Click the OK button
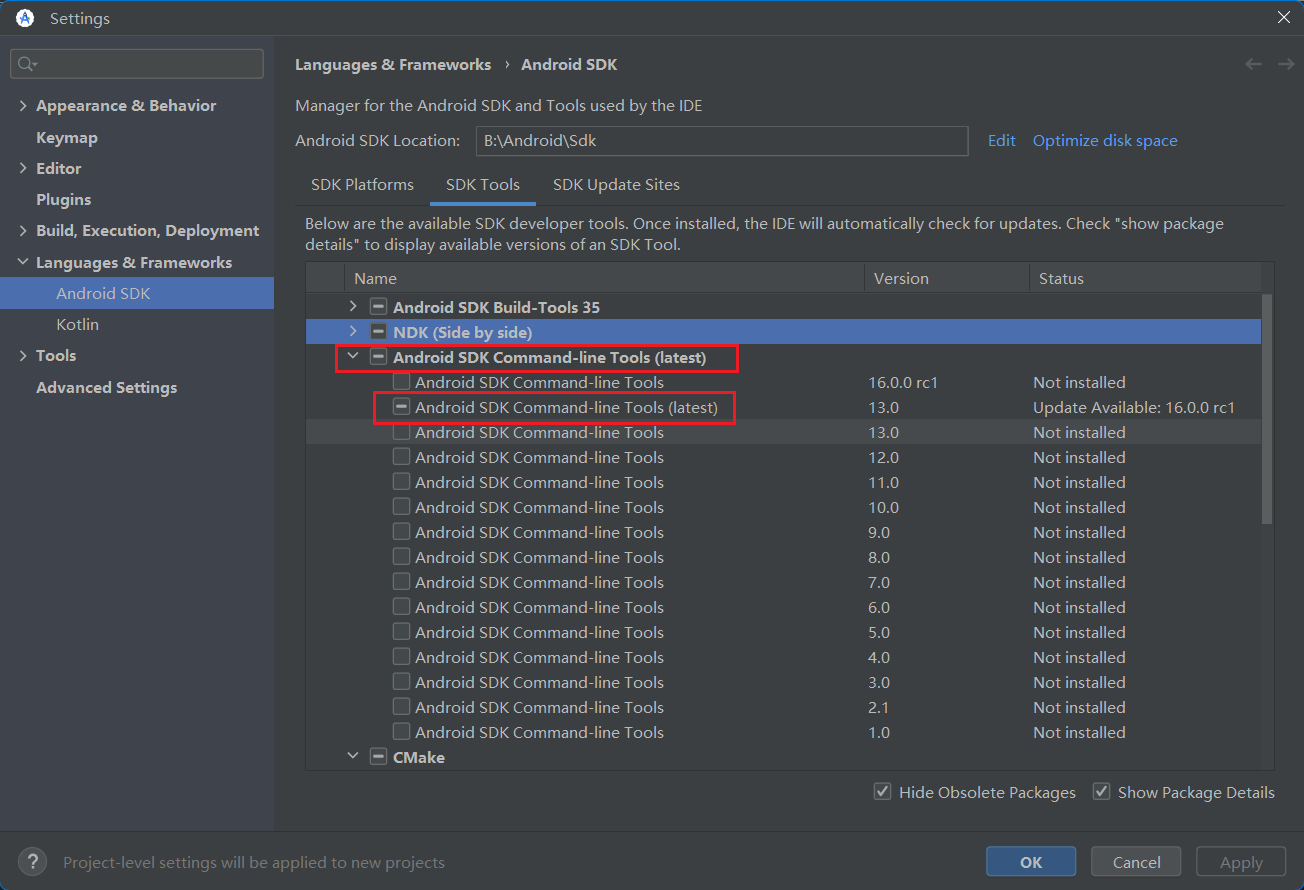 point(1031,862)
